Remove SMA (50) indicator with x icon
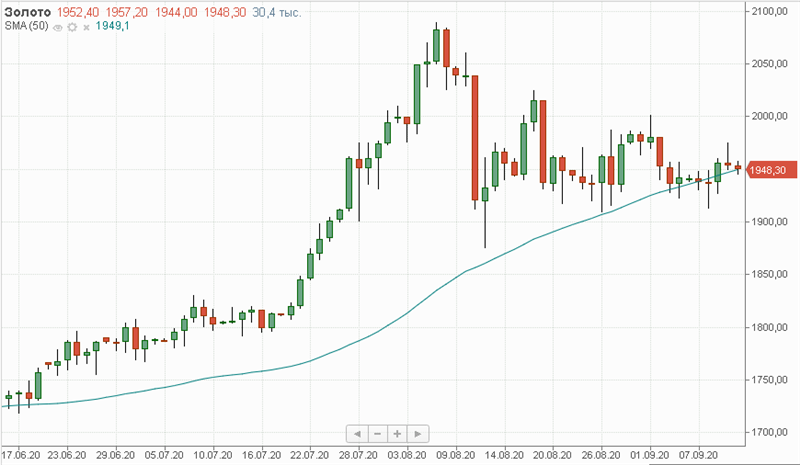The image size is (800, 465). click(86, 28)
